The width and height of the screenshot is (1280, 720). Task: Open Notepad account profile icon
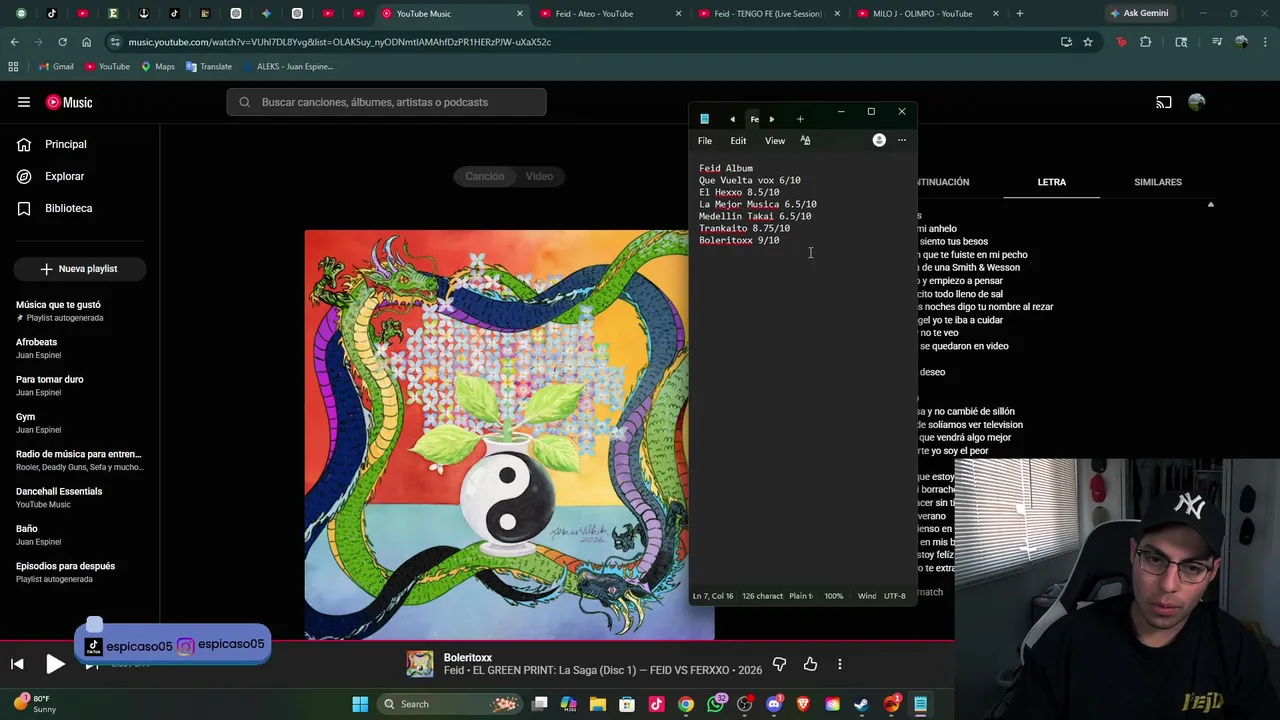[879, 140]
